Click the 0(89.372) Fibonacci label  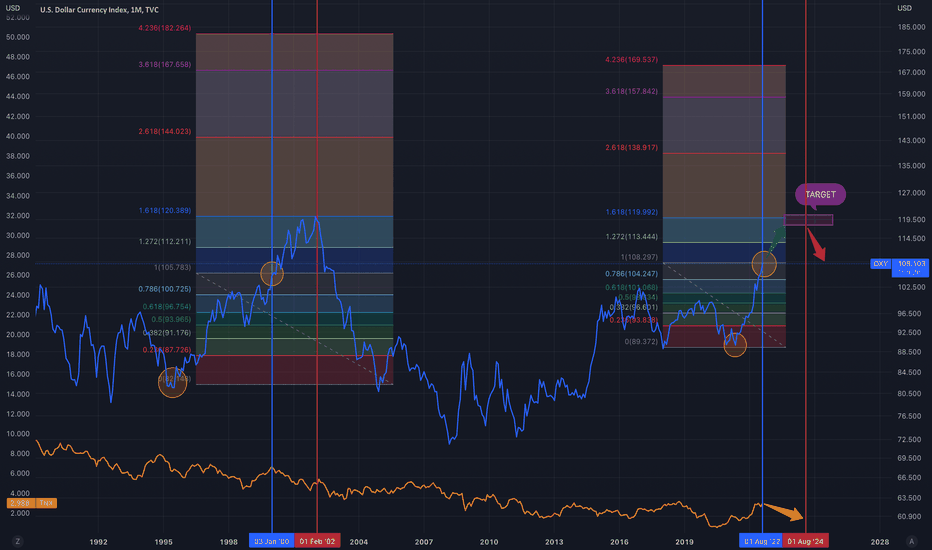point(641,342)
